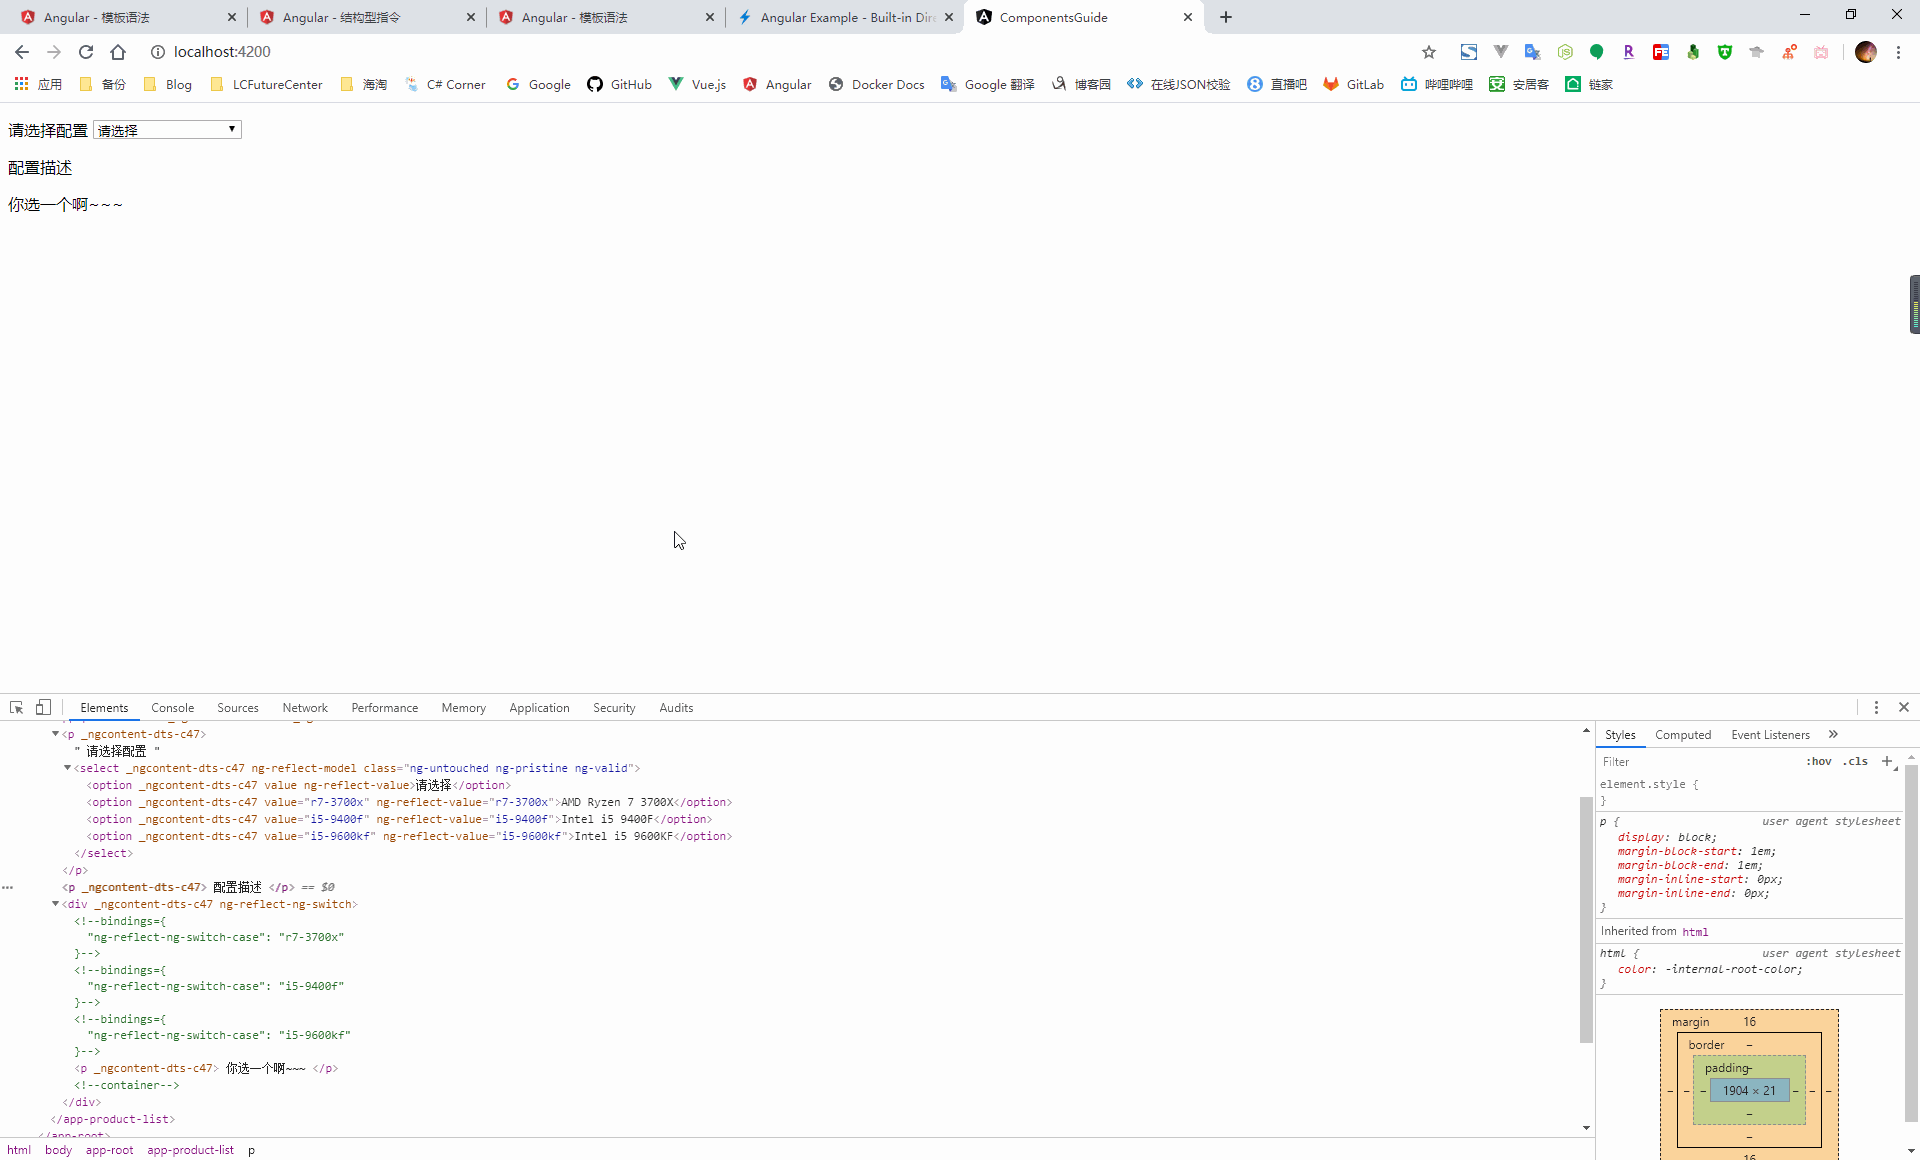Open more DevTools panels with the chevron
Screen dimensions: 1920x1160
tap(1834, 734)
